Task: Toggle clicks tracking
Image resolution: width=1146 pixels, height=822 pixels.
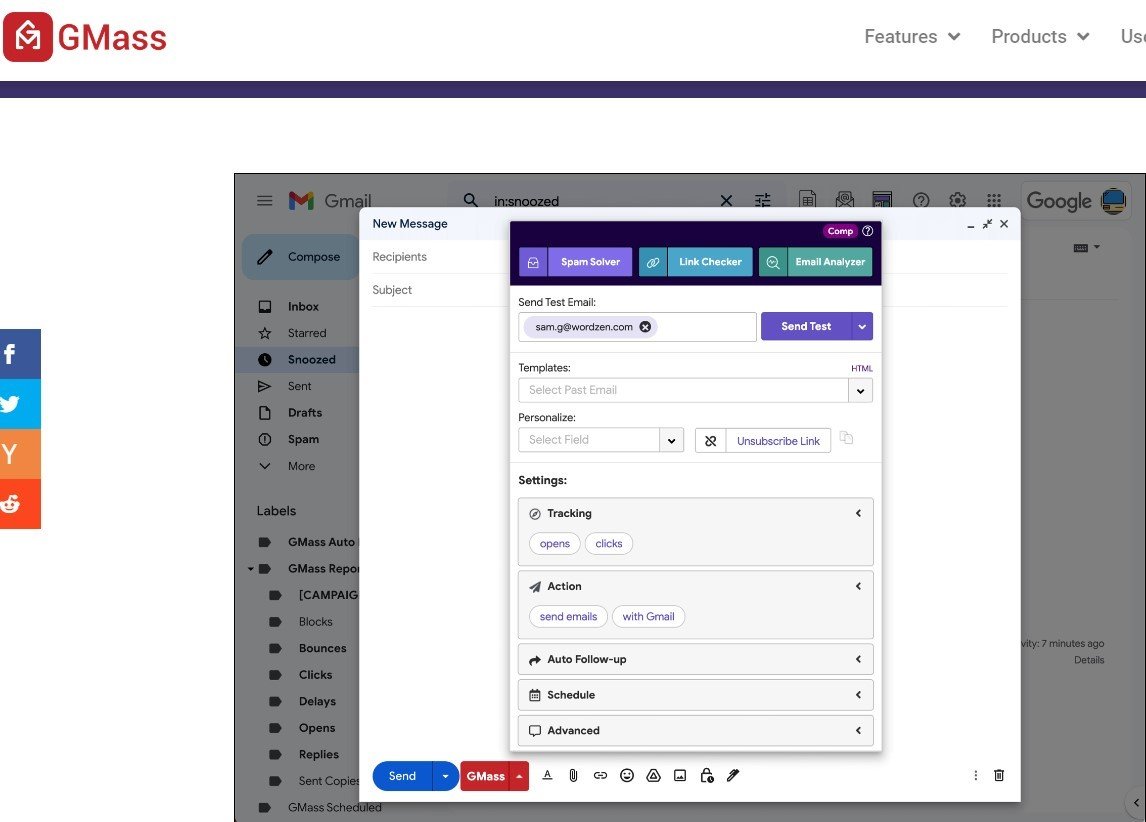Action: pyautogui.click(x=609, y=544)
